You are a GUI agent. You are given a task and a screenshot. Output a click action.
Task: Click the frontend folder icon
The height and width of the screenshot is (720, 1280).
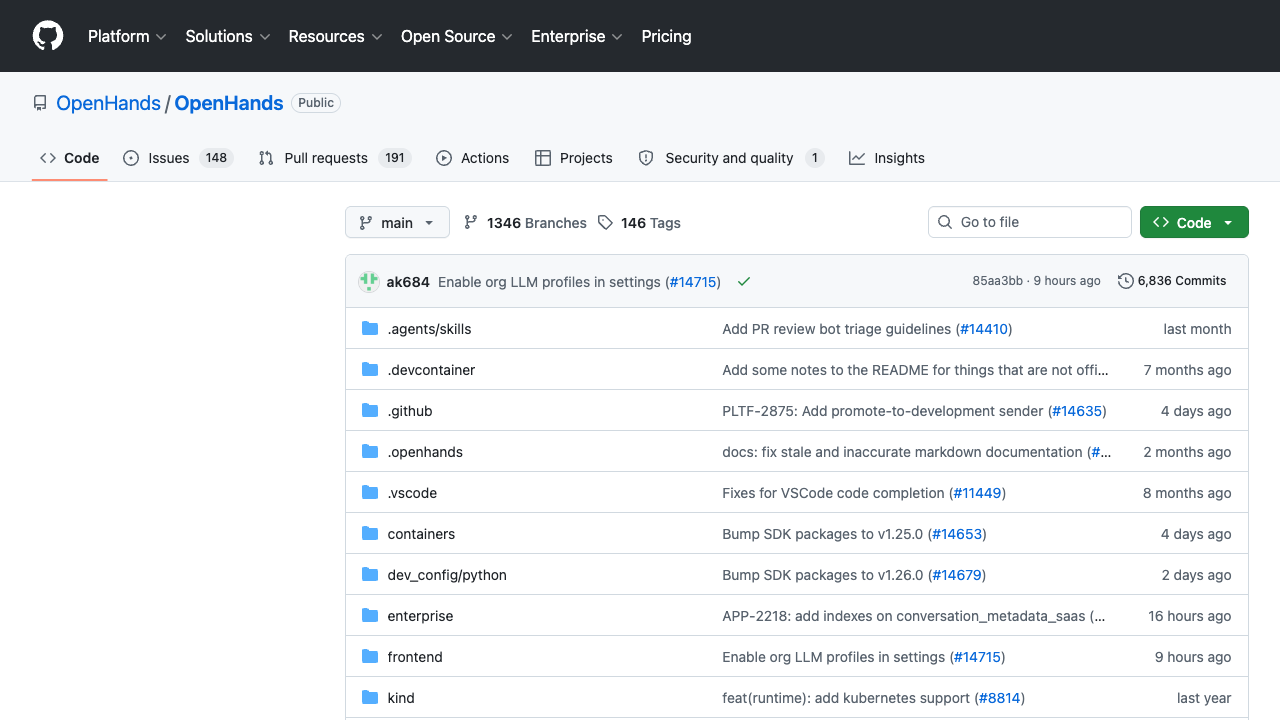point(370,657)
